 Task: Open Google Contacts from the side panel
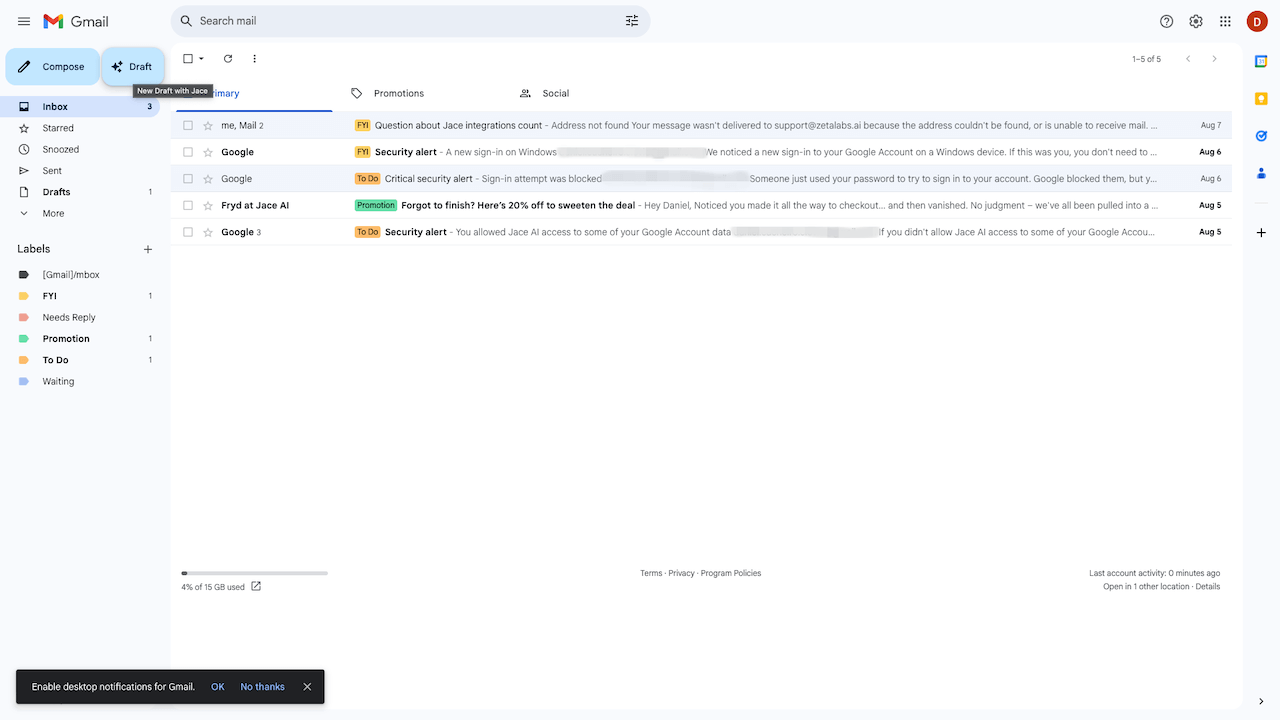[1261, 172]
